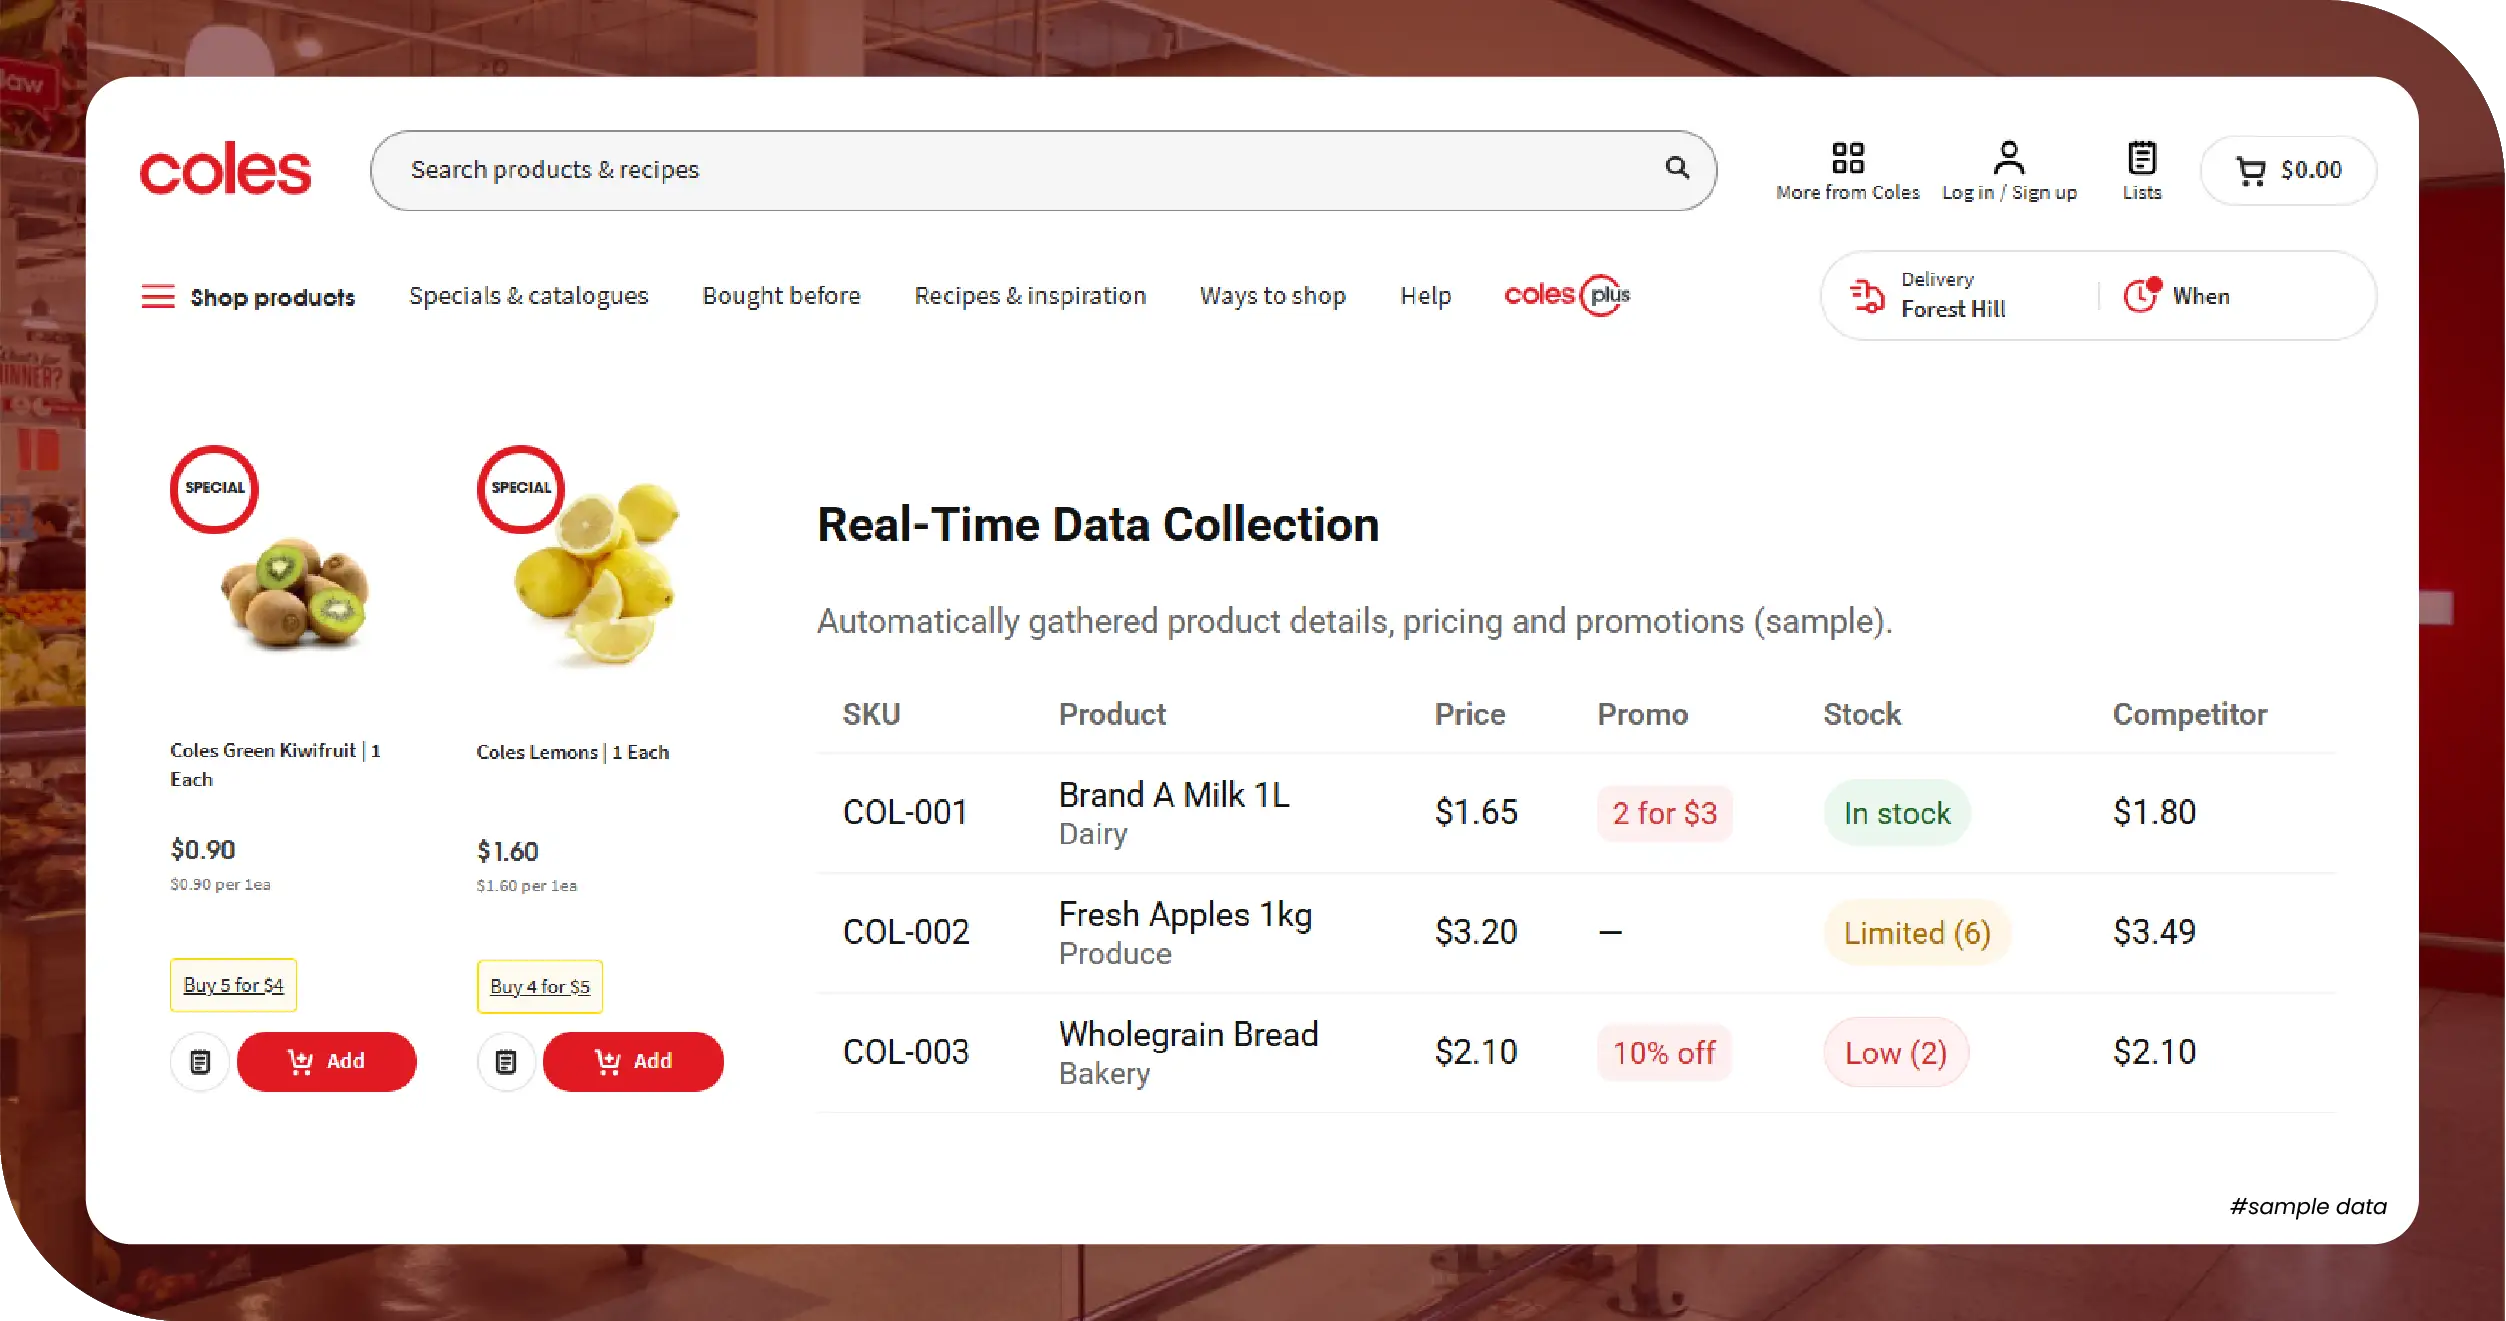Open the Coles Plus logo link

coord(1566,295)
